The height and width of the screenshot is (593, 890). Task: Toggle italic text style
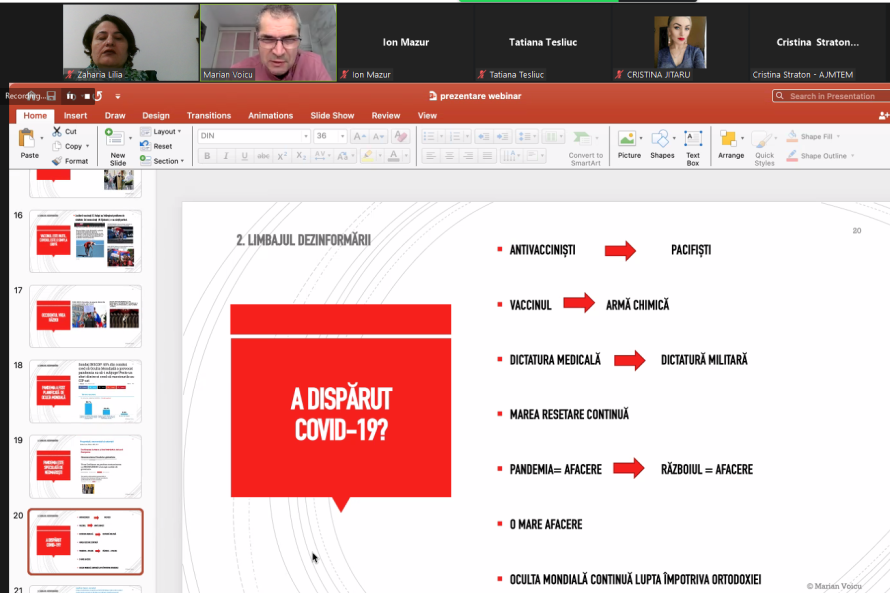point(226,156)
